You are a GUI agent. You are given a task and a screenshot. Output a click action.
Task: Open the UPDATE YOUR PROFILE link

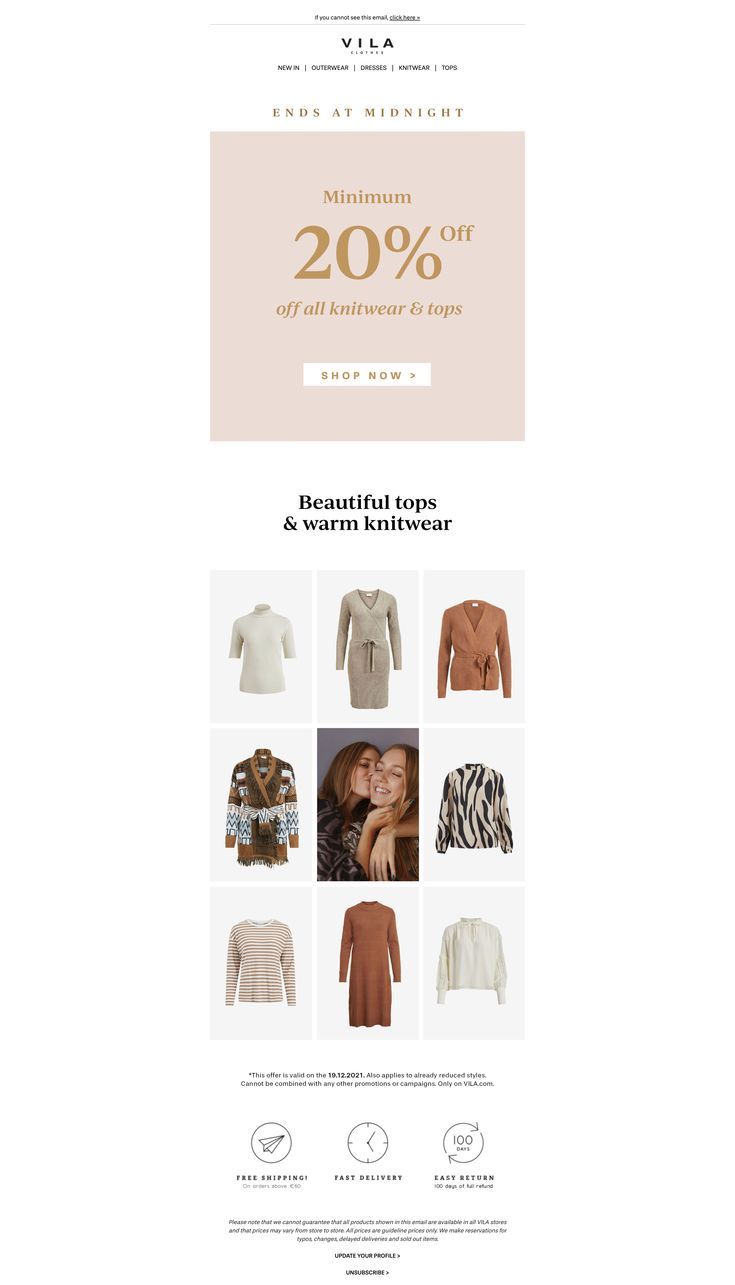(367, 1256)
